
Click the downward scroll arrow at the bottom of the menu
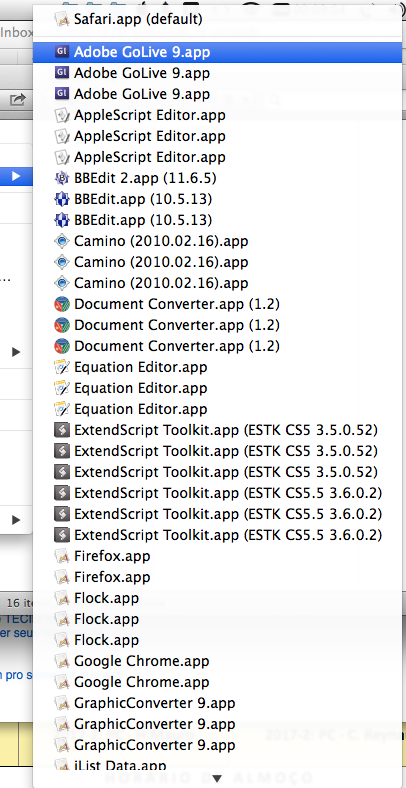click(x=217, y=779)
